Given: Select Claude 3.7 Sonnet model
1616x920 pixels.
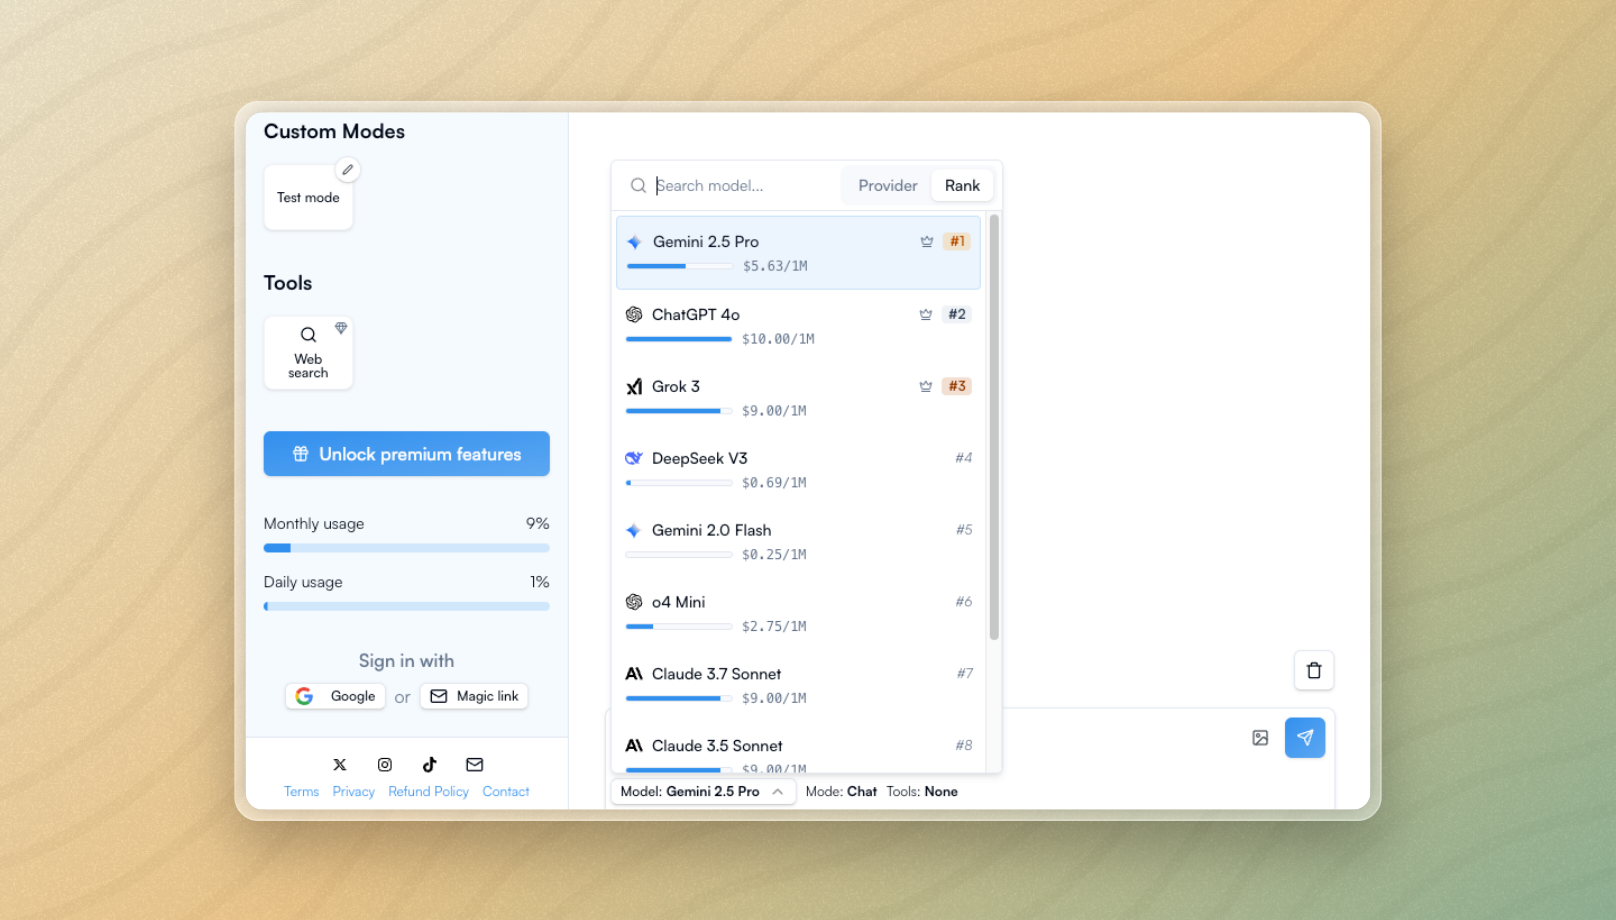Looking at the screenshot, I should click(x=798, y=686).
